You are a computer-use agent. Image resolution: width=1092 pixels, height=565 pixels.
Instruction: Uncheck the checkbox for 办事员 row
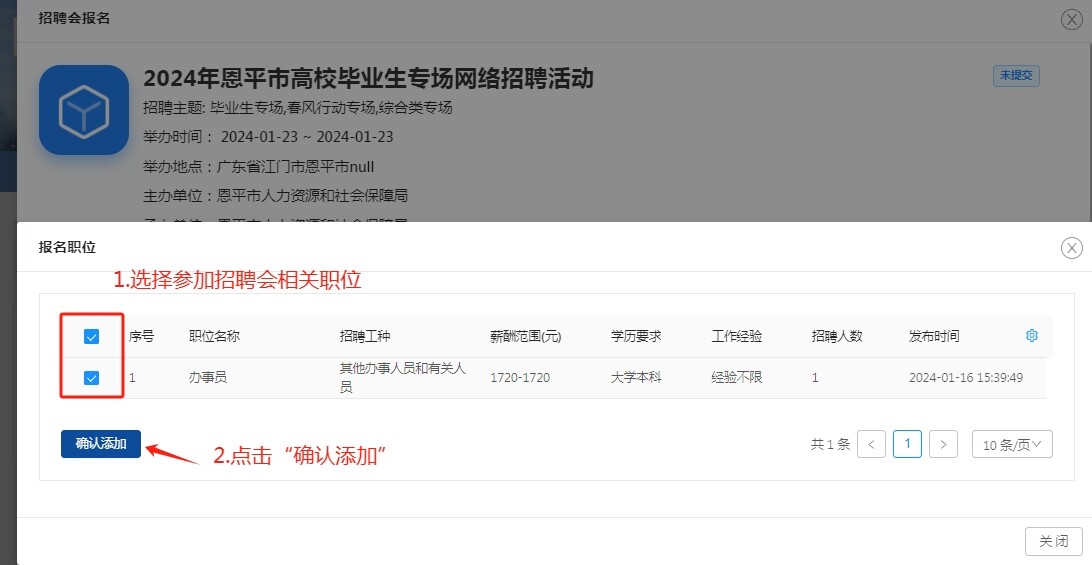[91, 378]
